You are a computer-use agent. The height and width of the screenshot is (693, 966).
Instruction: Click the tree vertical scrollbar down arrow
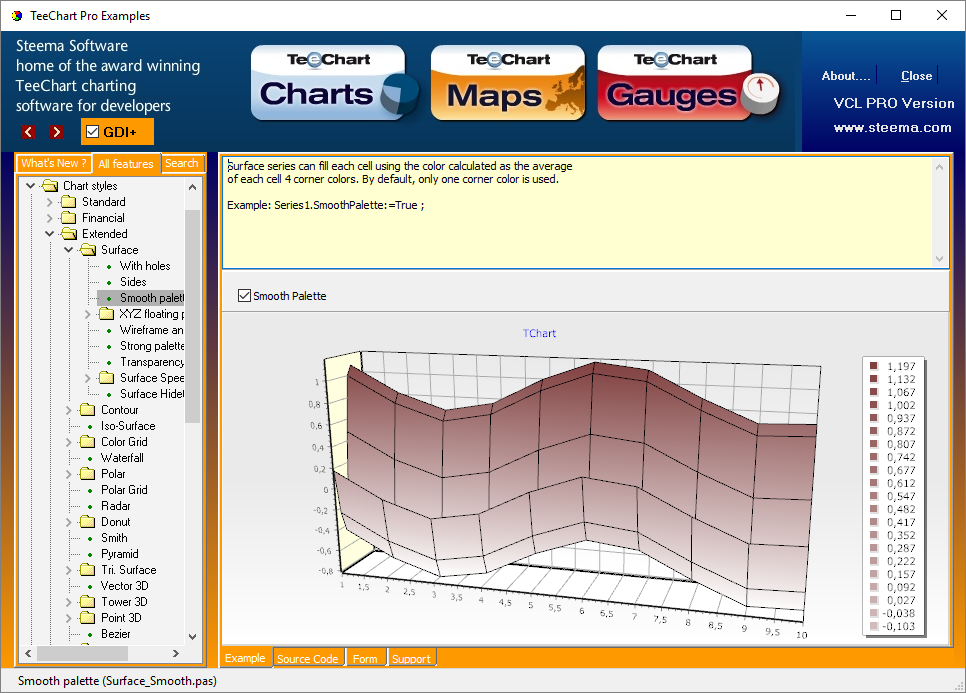pos(192,636)
